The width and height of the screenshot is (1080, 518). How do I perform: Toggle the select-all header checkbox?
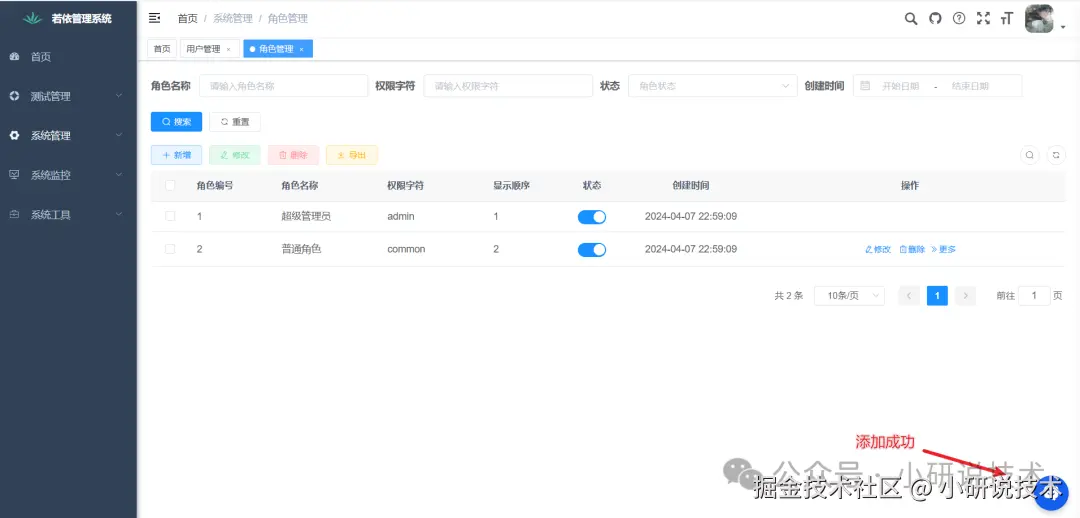click(170, 185)
